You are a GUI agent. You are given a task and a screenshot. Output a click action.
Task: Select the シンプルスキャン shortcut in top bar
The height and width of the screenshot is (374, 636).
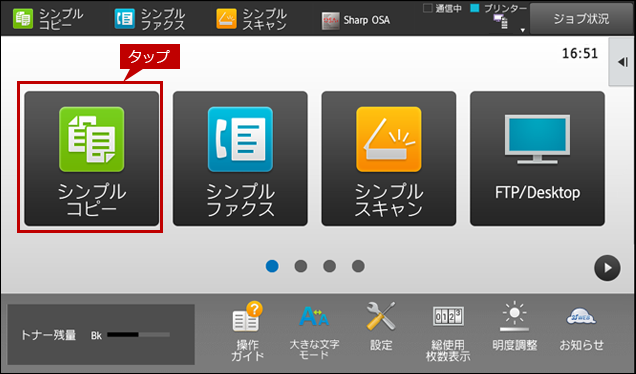[251, 19]
